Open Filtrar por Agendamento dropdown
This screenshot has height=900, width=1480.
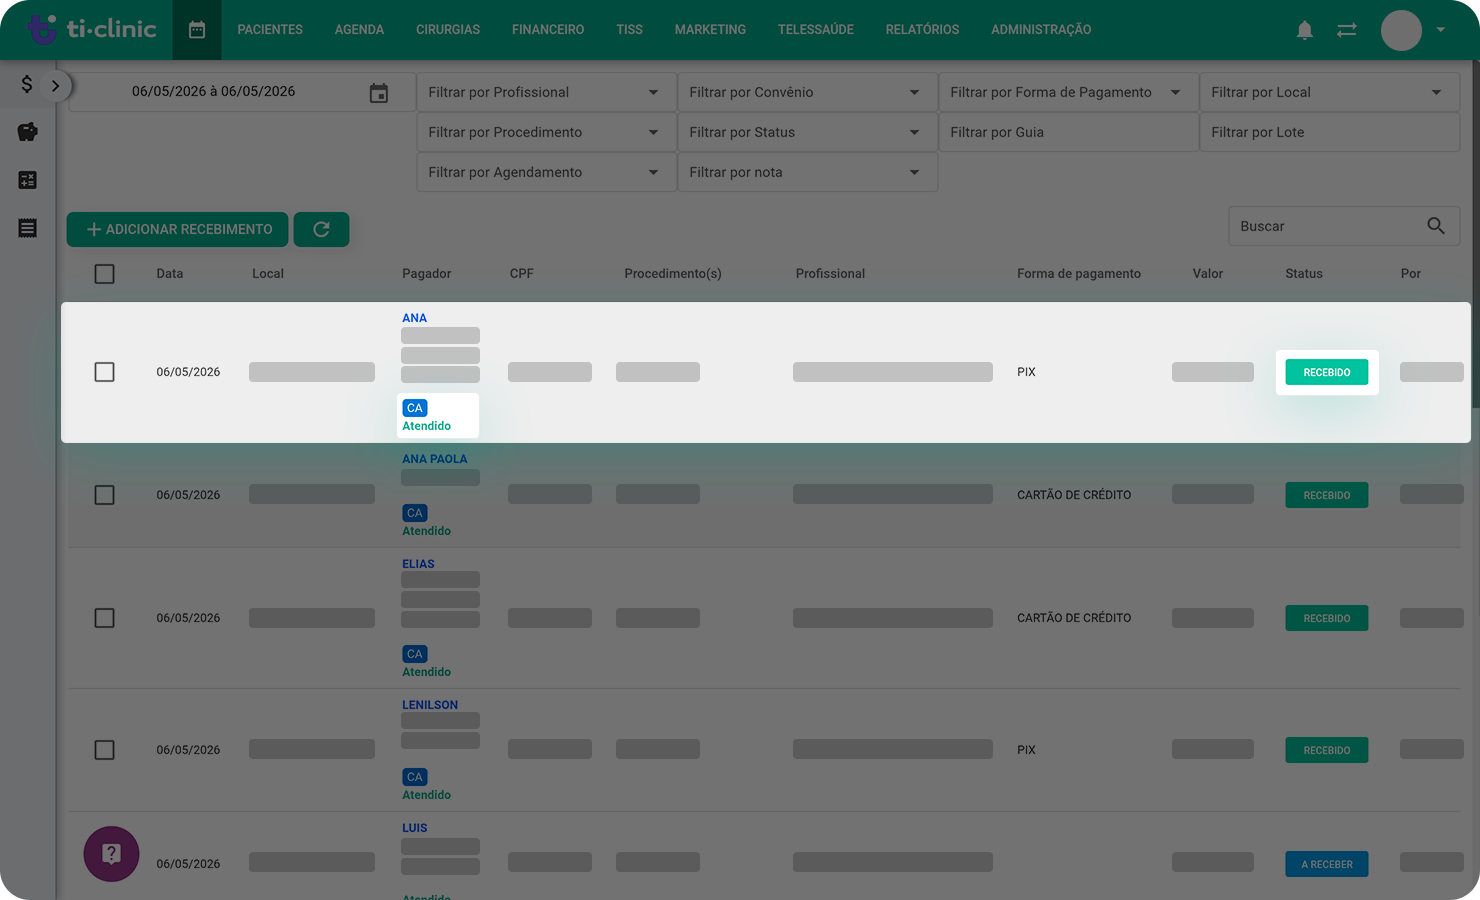546,172
